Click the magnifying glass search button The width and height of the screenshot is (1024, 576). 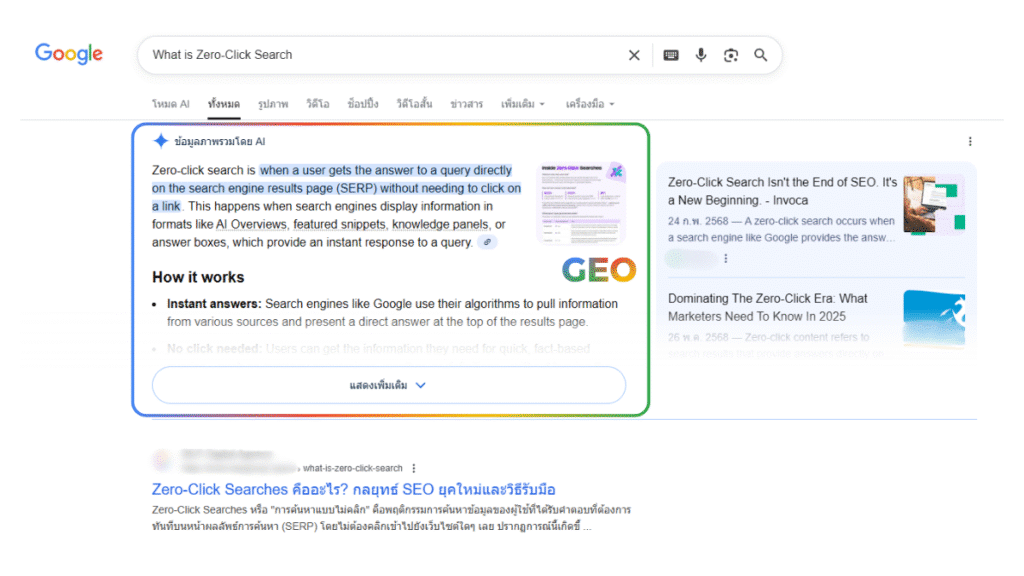(x=761, y=55)
